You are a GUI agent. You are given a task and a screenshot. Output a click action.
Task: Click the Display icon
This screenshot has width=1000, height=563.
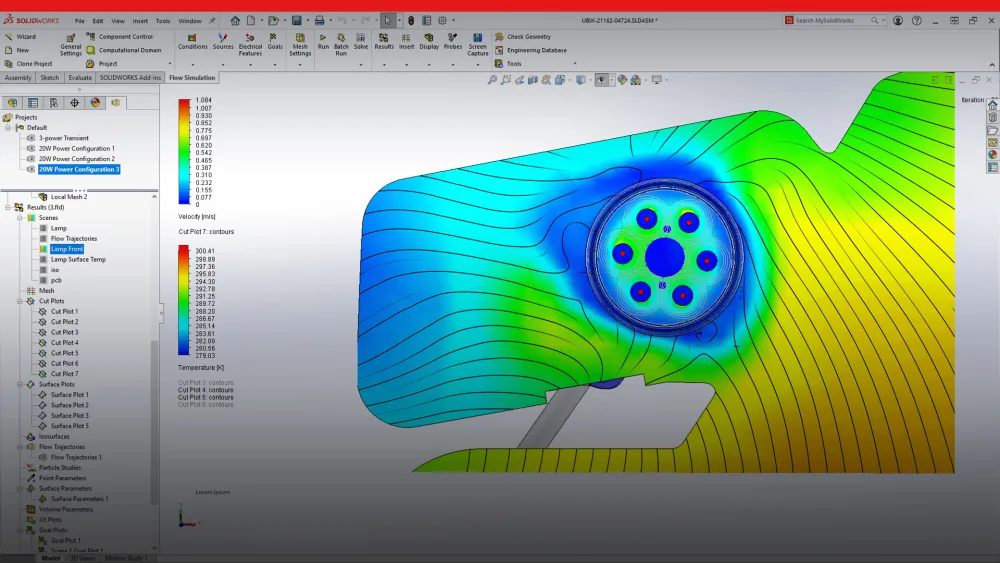[429, 38]
